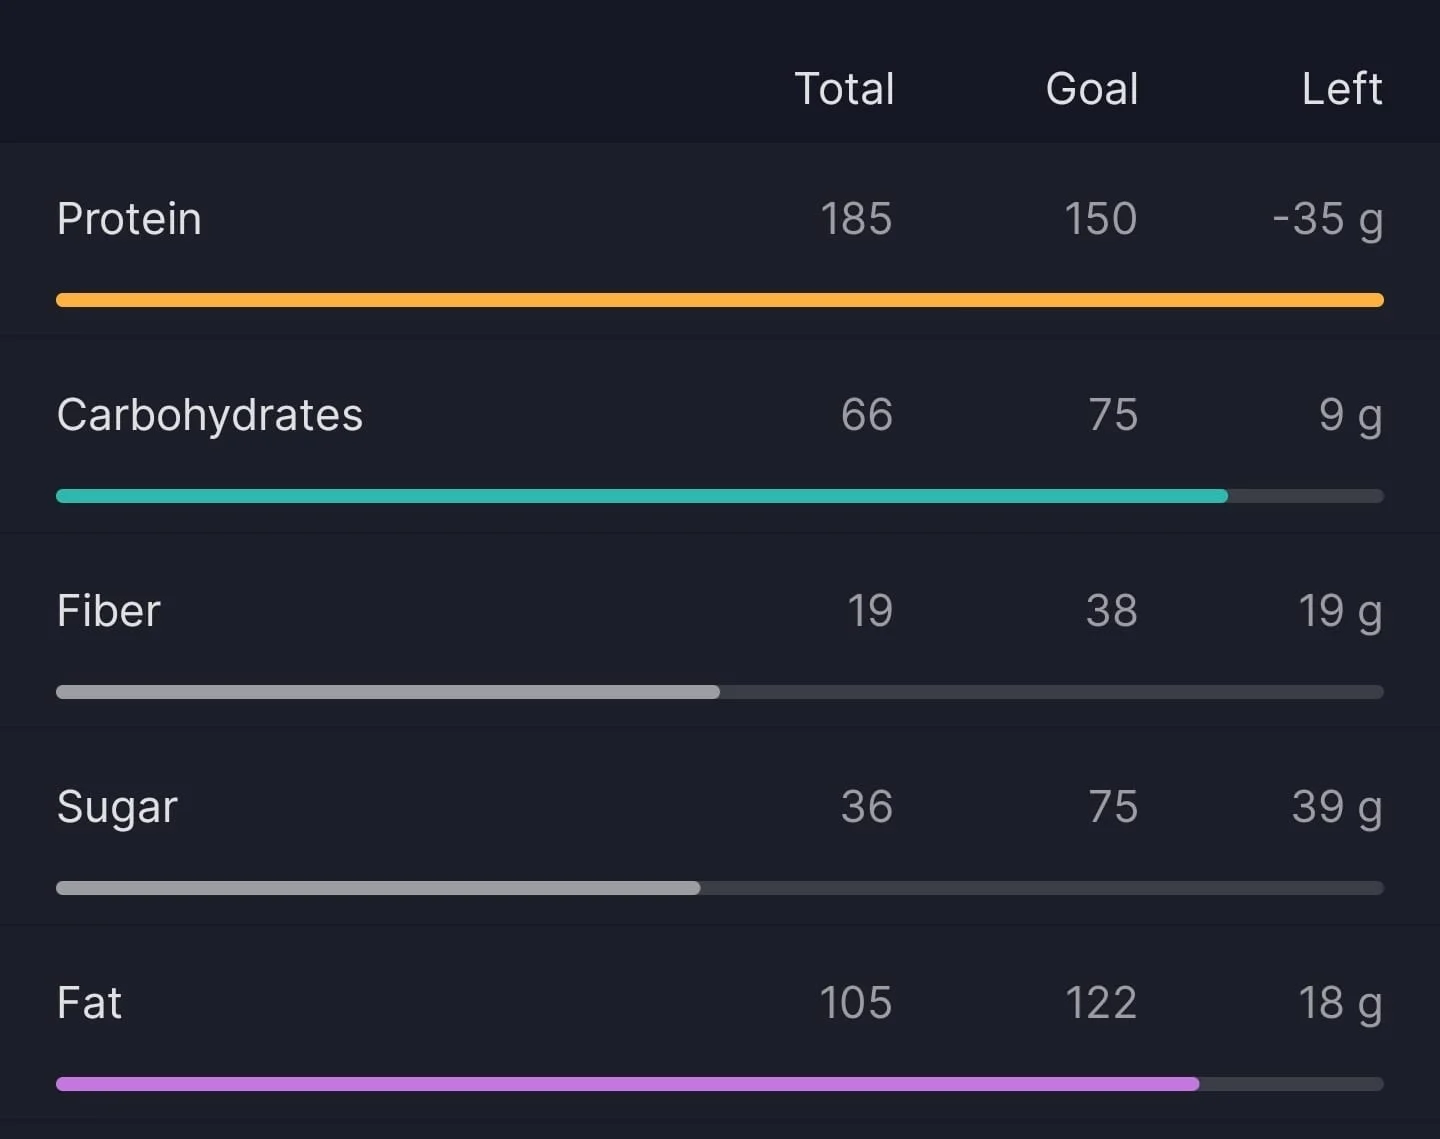The height and width of the screenshot is (1139, 1440).
Task: Click the Total column header
Action: click(x=844, y=89)
